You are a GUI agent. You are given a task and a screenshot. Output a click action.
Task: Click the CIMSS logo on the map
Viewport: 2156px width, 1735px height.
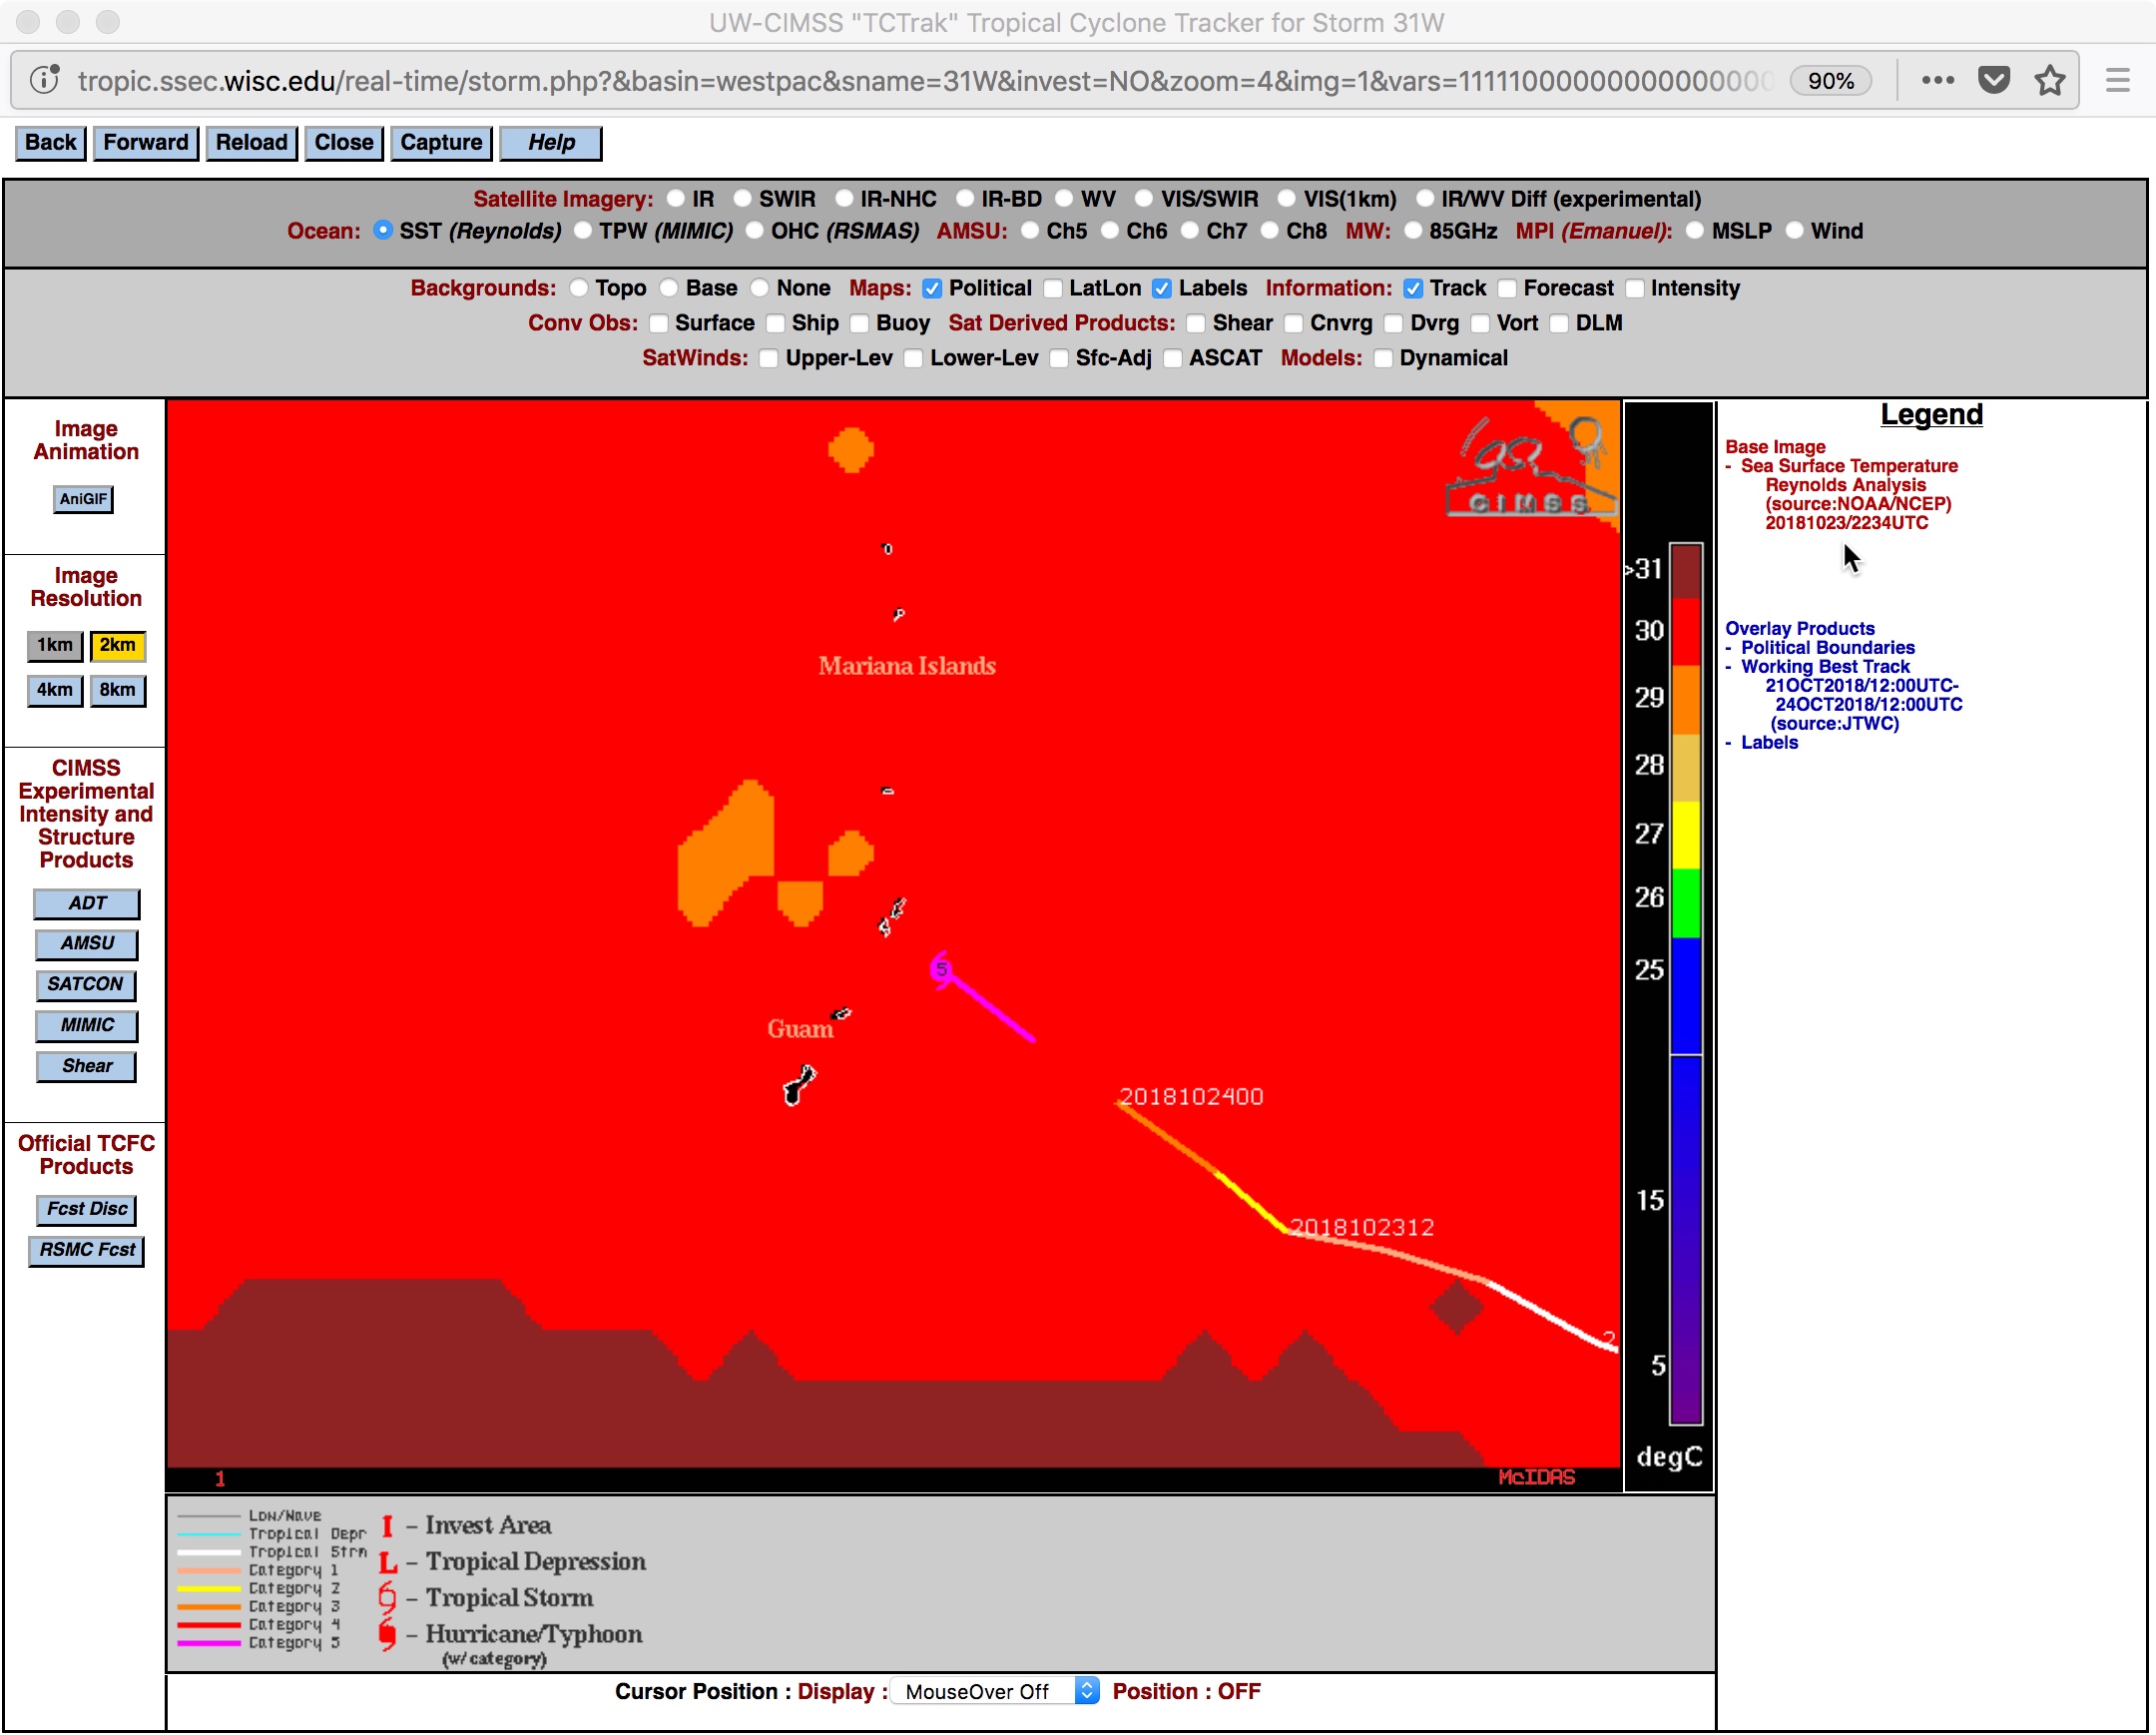tap(1530, 465)
